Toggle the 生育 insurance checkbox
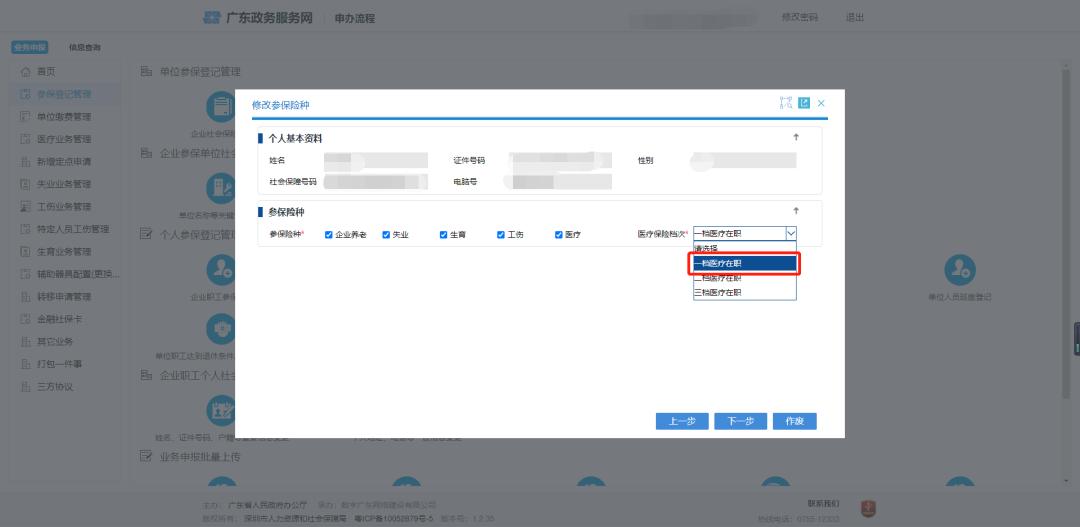The height and width of the screenshot is (527, 1080). (x=443, y=234)
